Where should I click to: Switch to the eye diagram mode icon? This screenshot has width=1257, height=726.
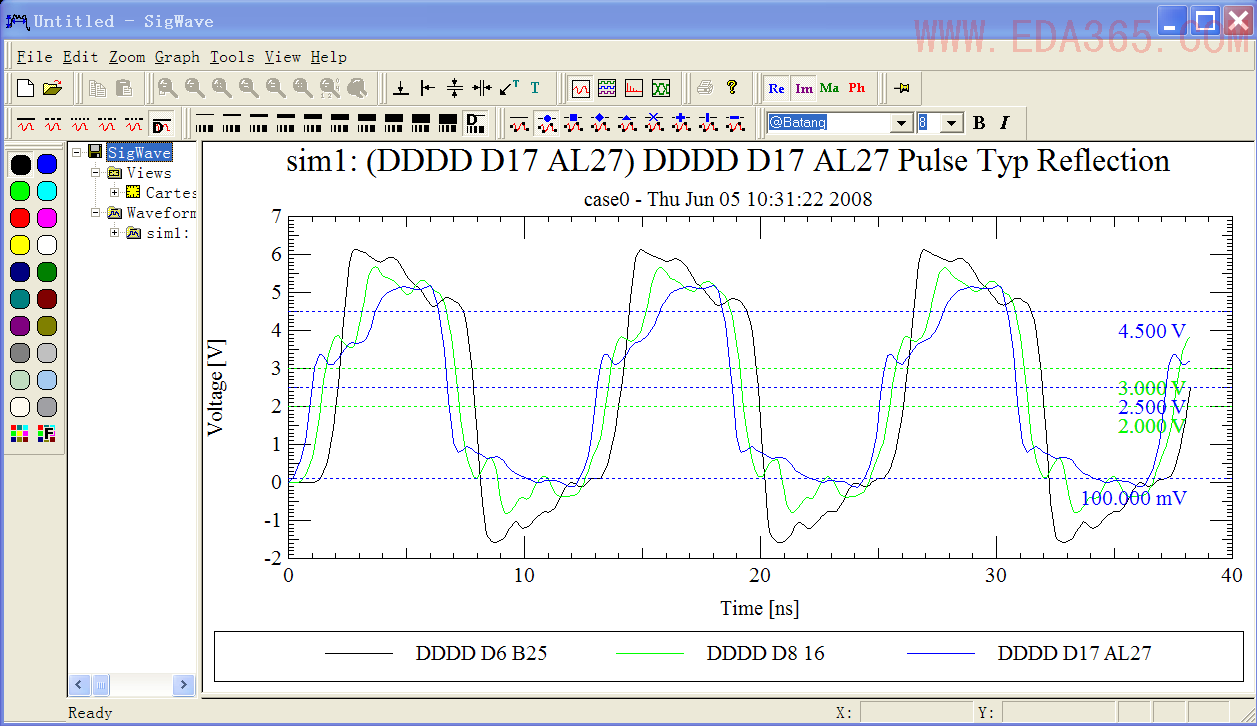(x=660, y=88)
